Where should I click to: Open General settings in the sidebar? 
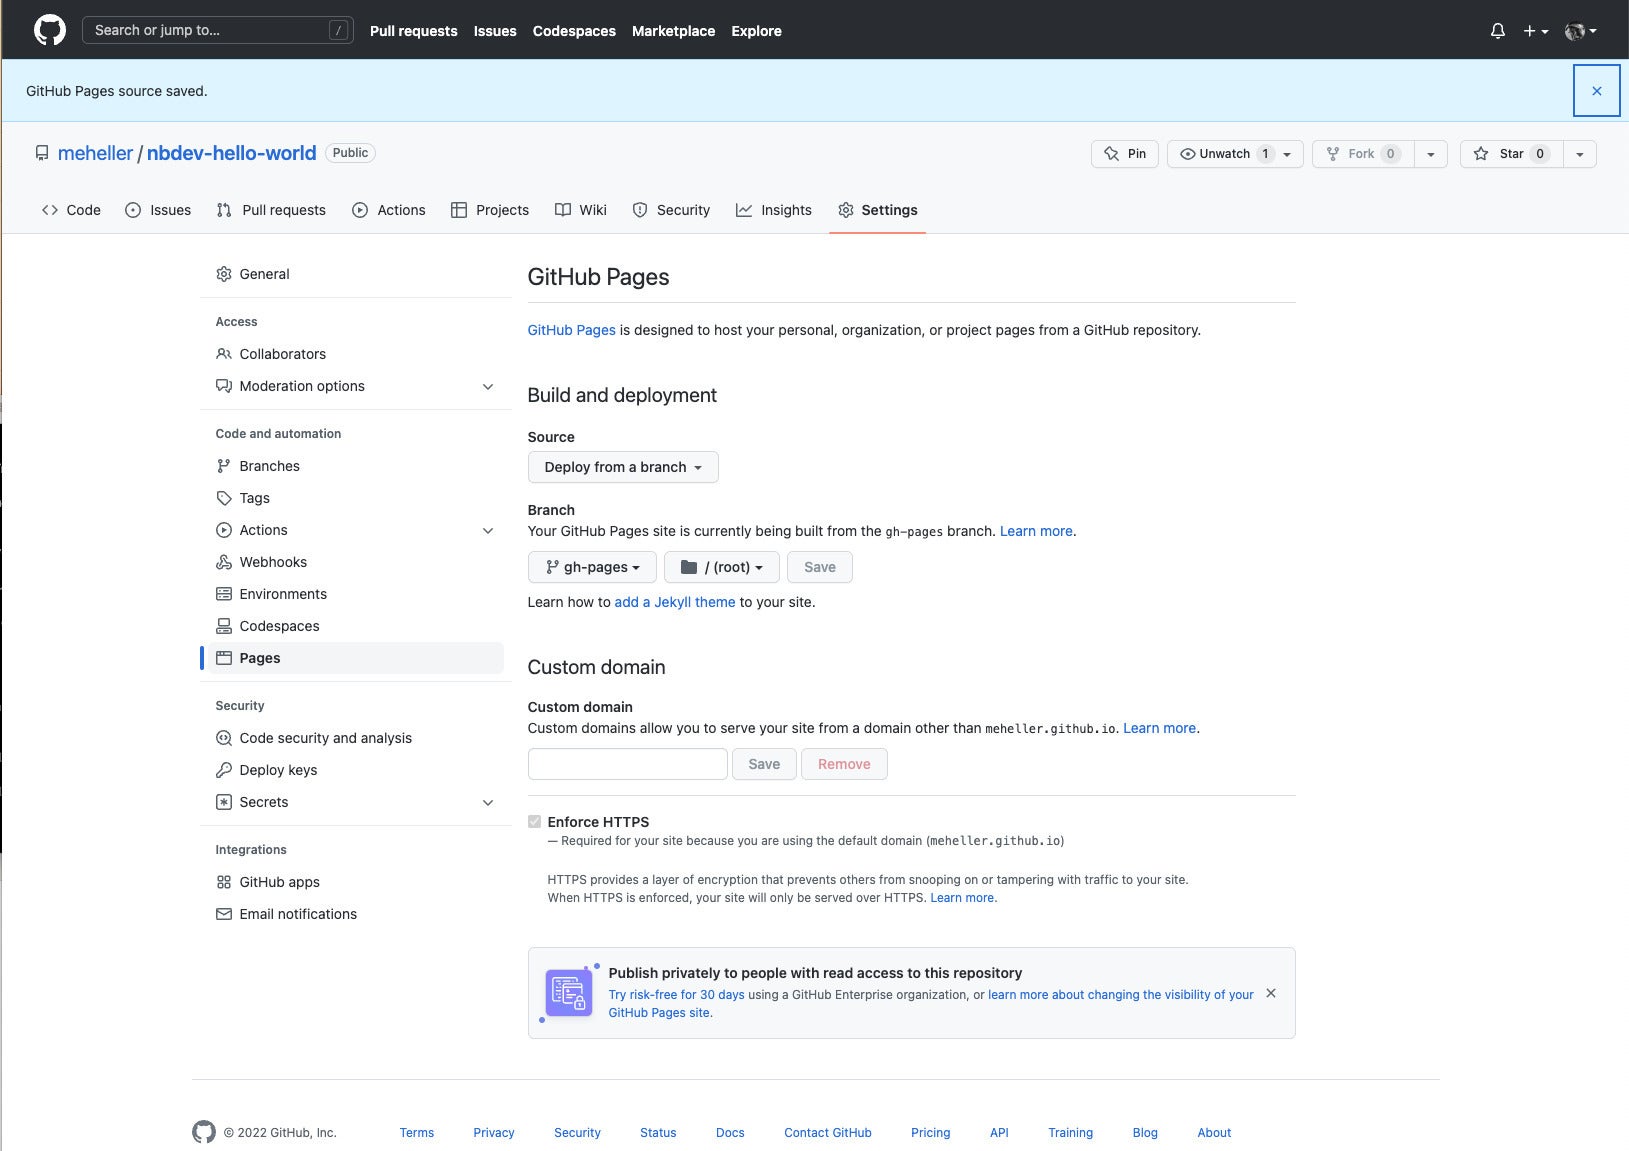click(x=356, y=274)
